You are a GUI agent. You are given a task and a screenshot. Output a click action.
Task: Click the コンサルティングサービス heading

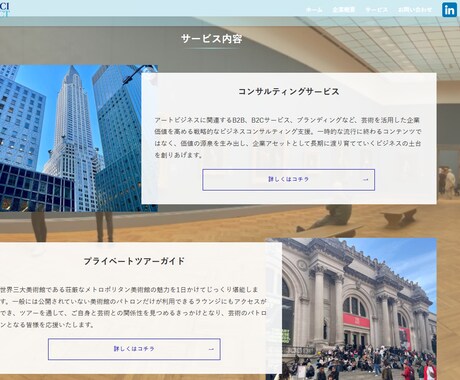(289, 91)
